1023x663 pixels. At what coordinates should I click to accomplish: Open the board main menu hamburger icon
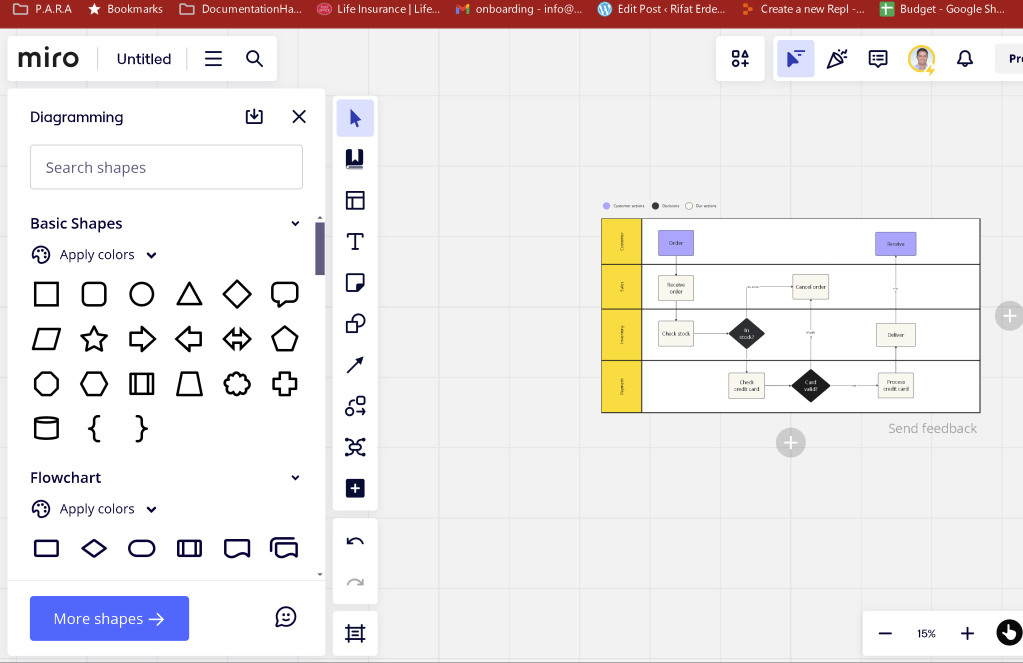(213, 59)
